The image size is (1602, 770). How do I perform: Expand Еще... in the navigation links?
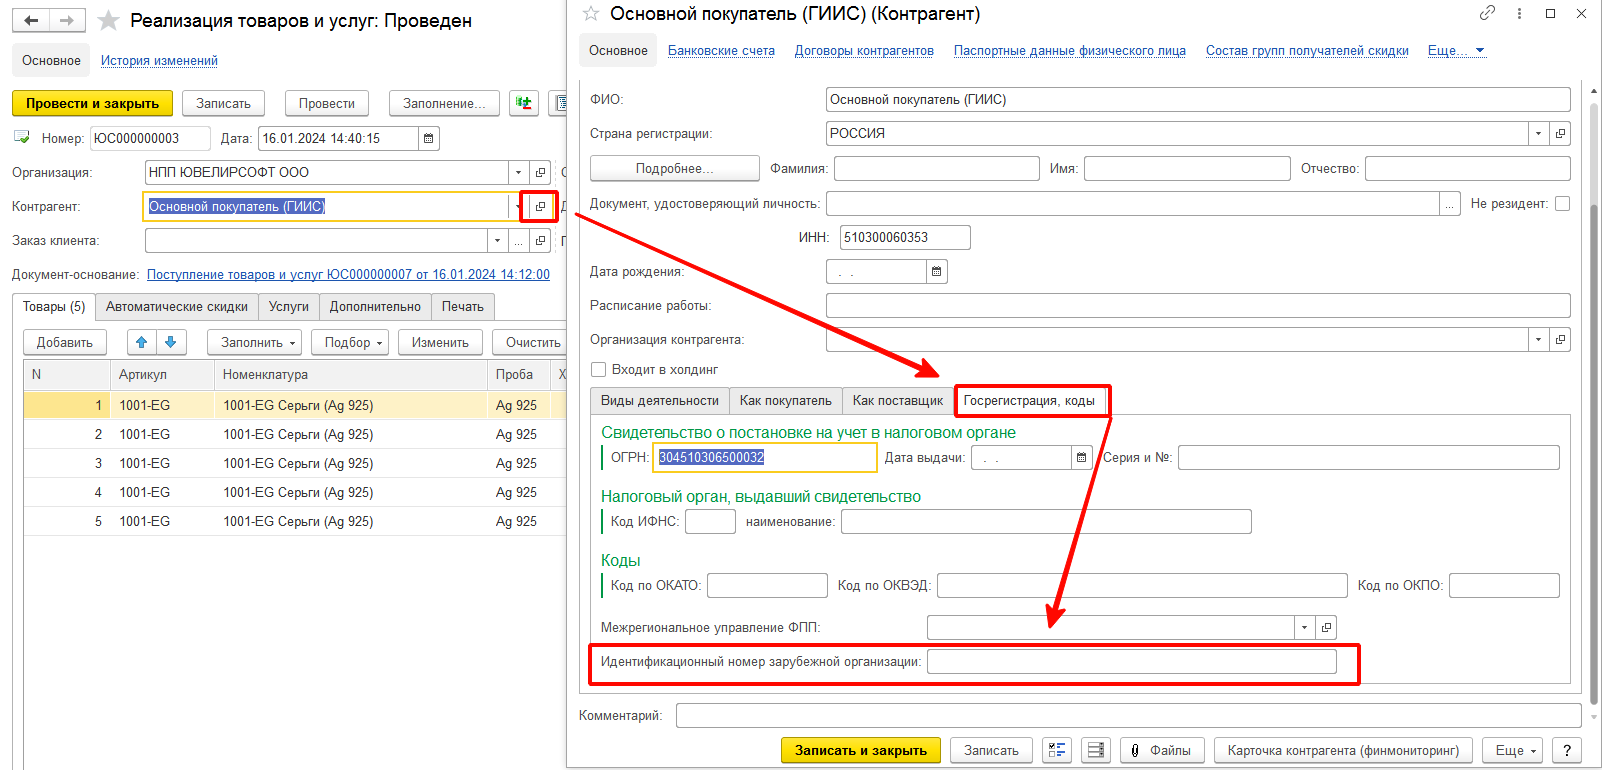tap(1456, 50)
